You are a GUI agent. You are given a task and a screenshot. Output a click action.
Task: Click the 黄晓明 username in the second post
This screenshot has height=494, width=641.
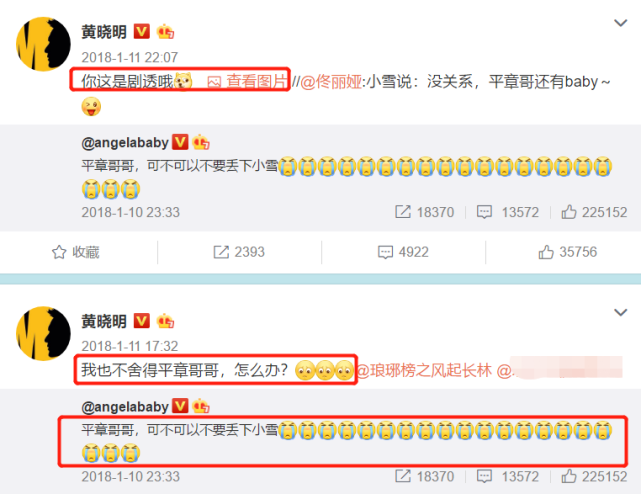[x=104, y=321]
